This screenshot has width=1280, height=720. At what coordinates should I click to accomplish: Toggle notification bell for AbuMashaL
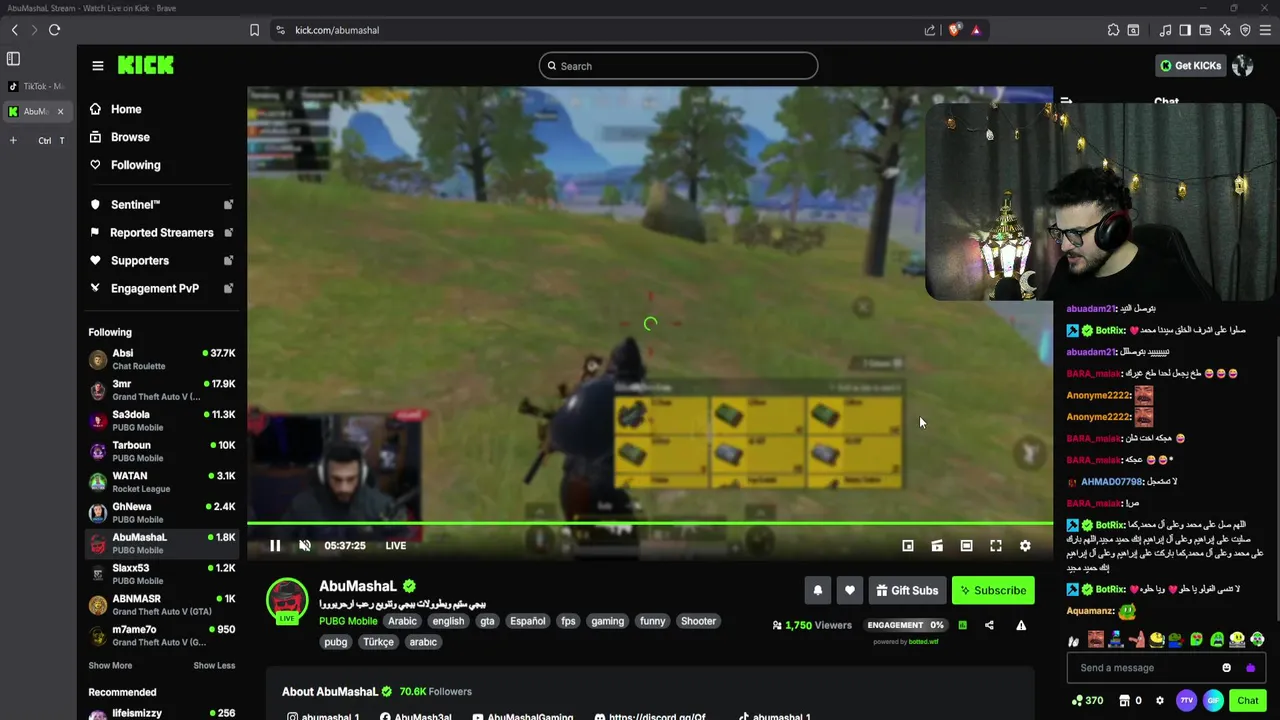[817, 590]
